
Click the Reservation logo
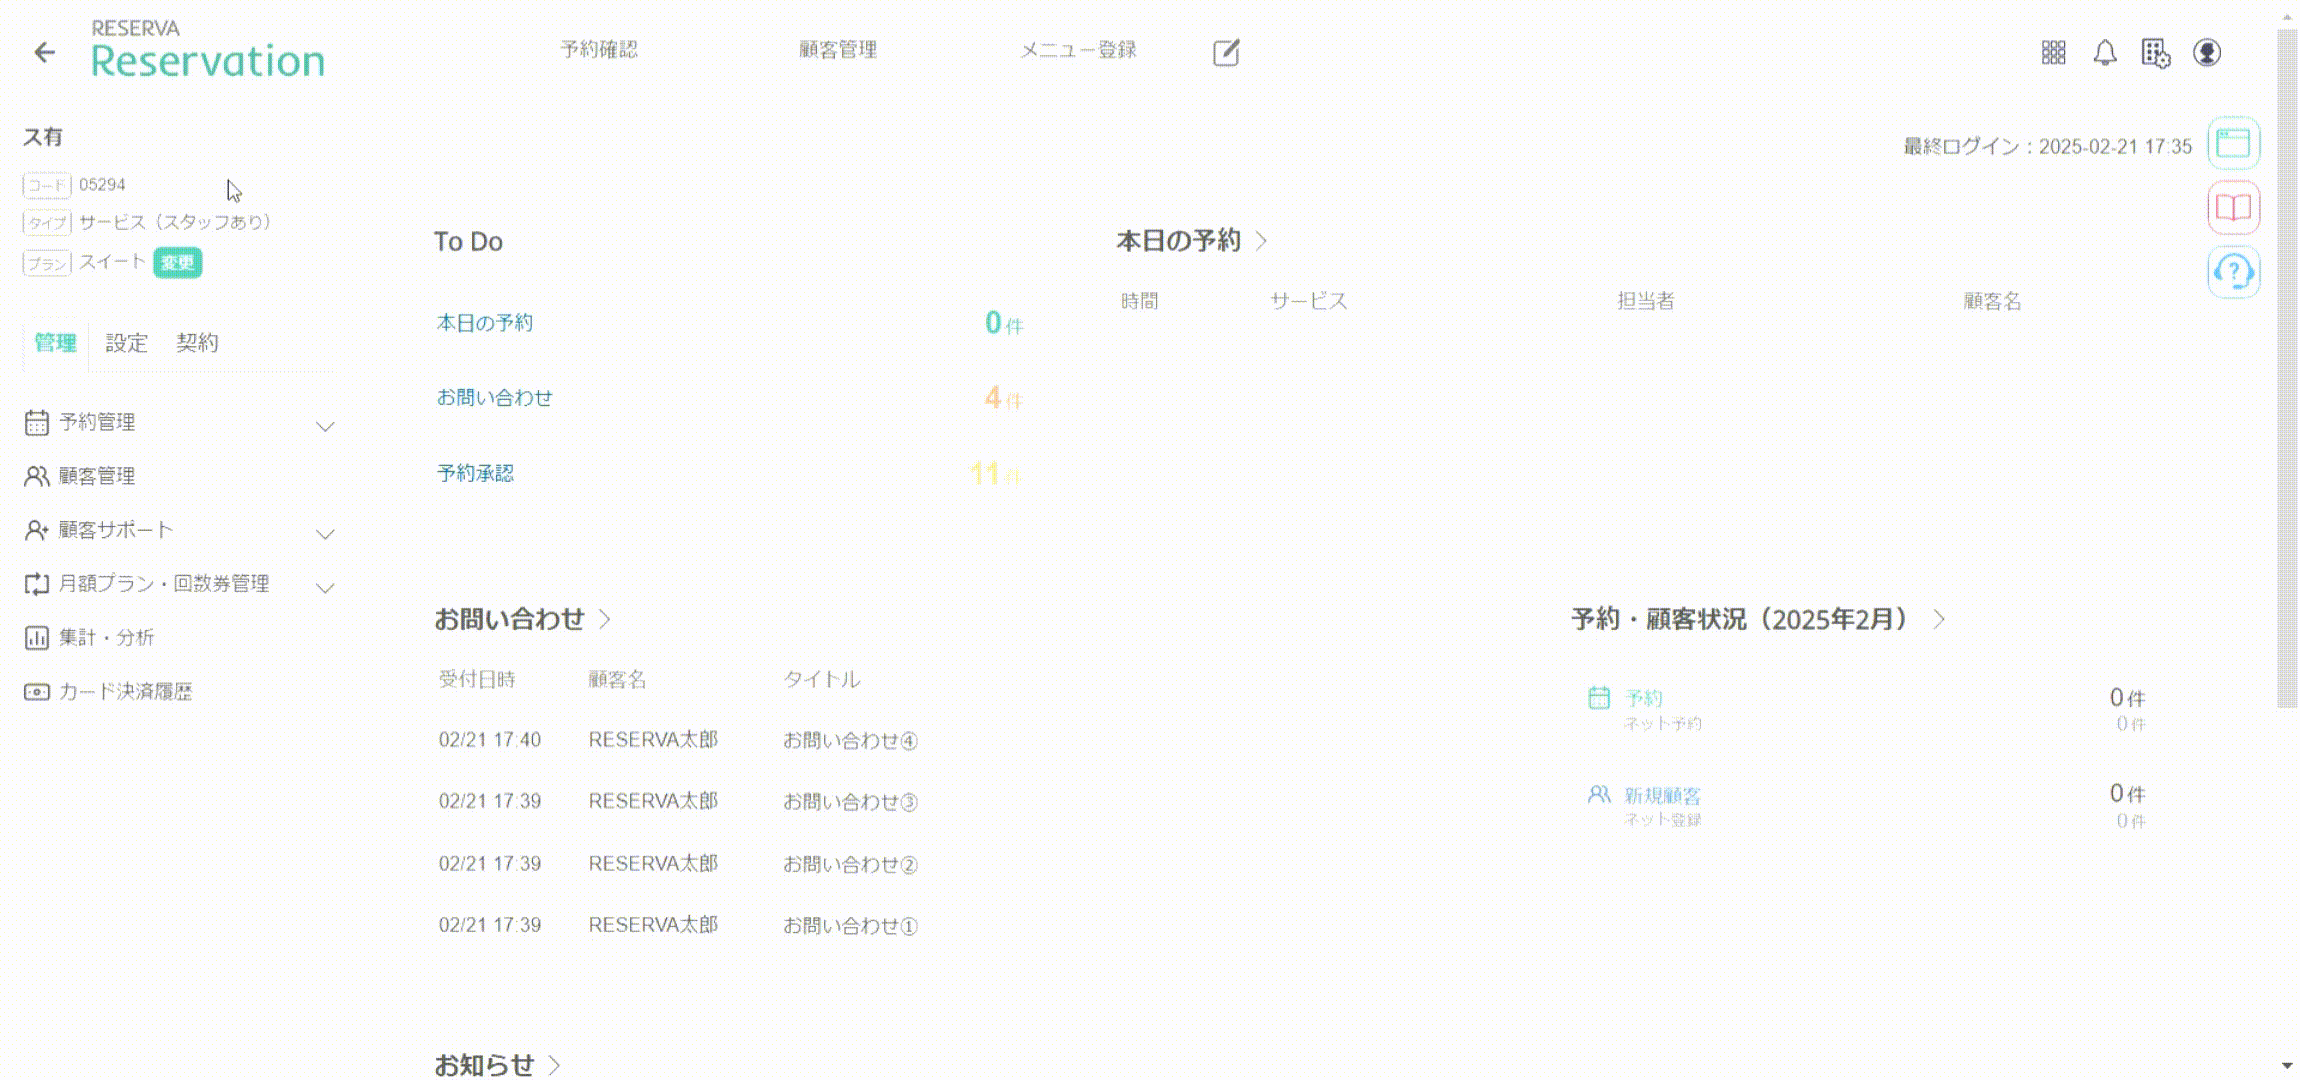[207, 51]
